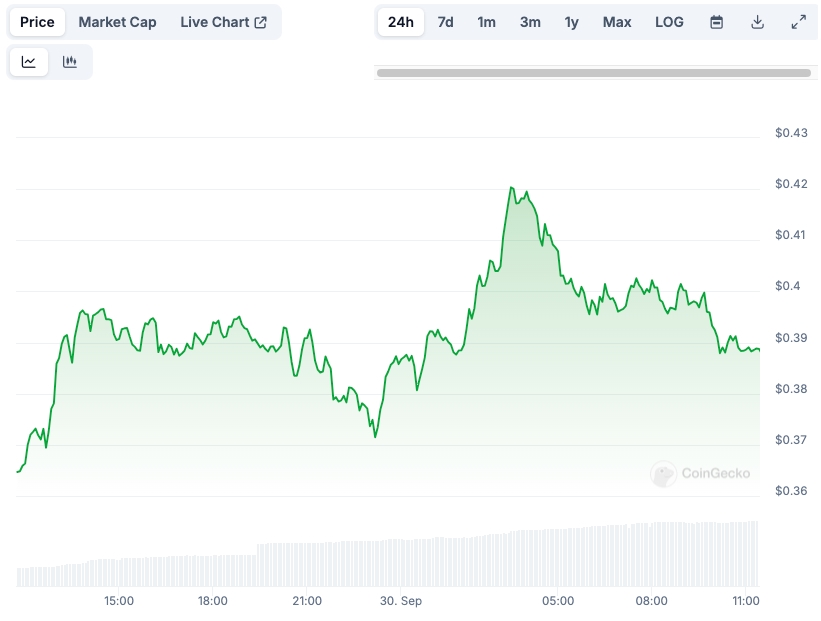821x621 pixels.
Task: Click the 05:00 time axis label
Action: pyautogui.click(x=558, y=601)
